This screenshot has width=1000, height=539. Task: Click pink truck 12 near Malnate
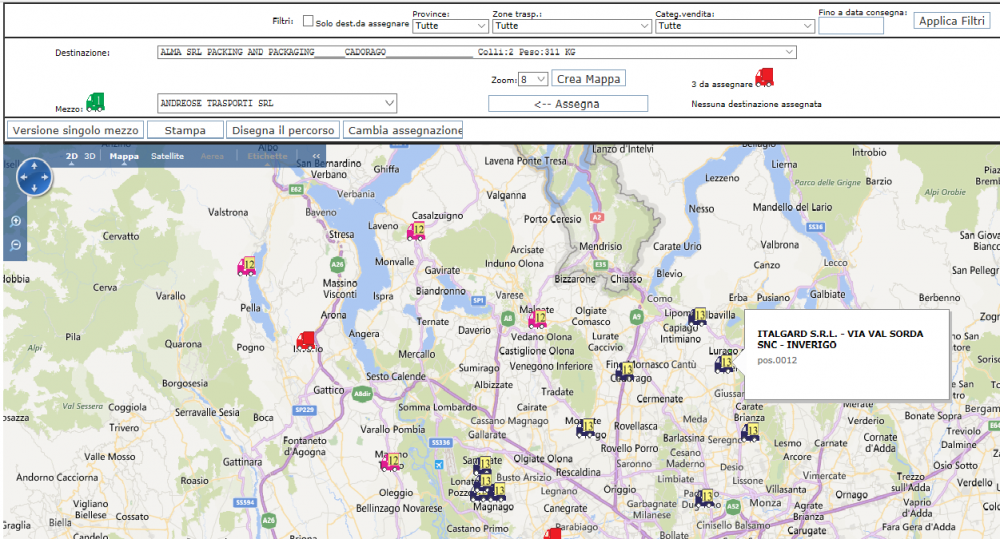538,319
